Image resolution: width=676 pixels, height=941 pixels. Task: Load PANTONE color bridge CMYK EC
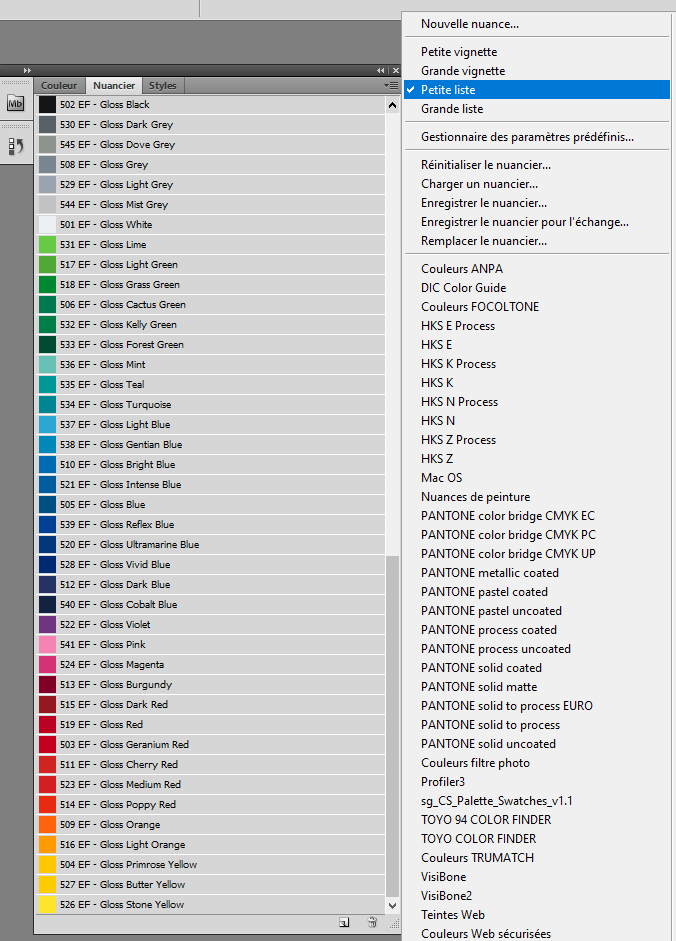coord(508,516)
